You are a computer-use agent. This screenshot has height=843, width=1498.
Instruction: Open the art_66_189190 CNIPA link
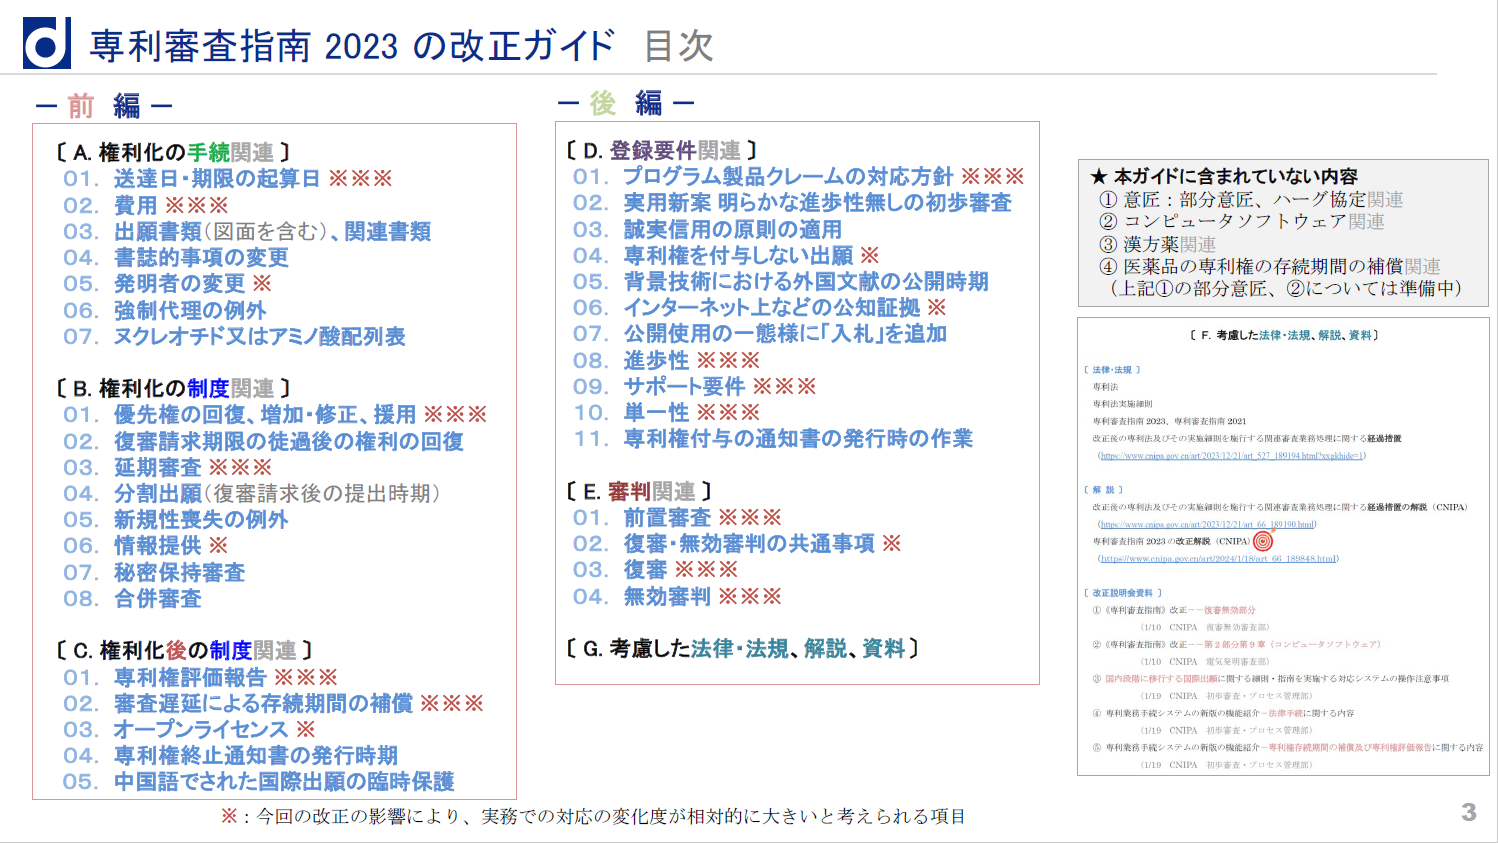pos(1207,524)
